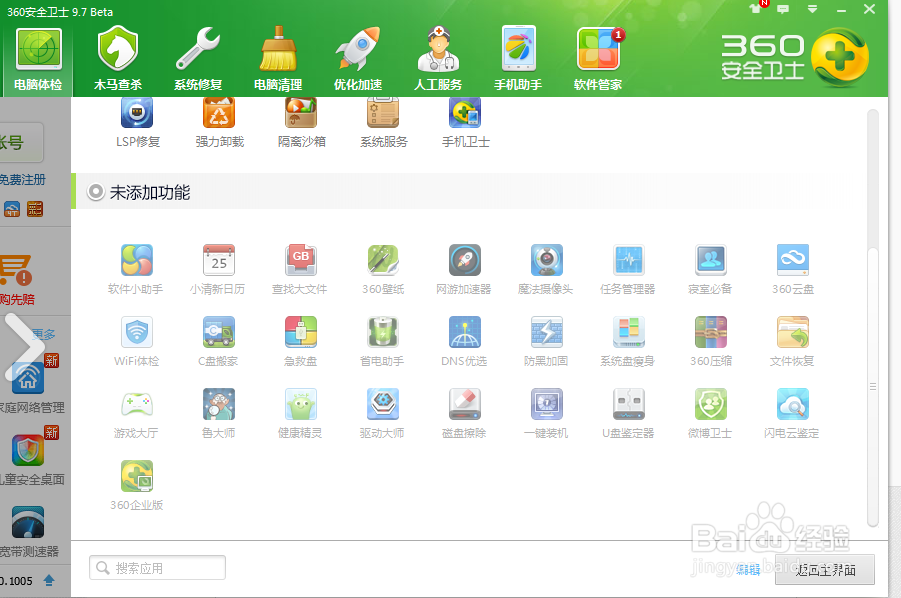Switch to the 木马查杀 tab
The height and width of the screenshot is (598, 901).
[x=118, y=60]
